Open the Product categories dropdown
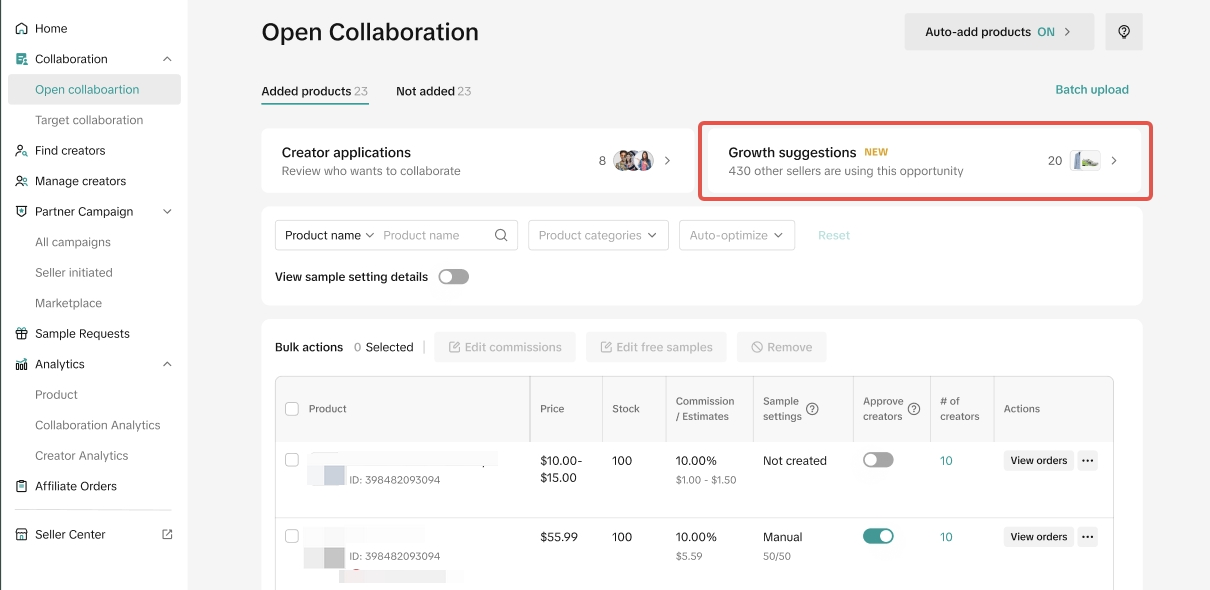The width and height of the screenshot is (1210, 590). coord(598,236)
